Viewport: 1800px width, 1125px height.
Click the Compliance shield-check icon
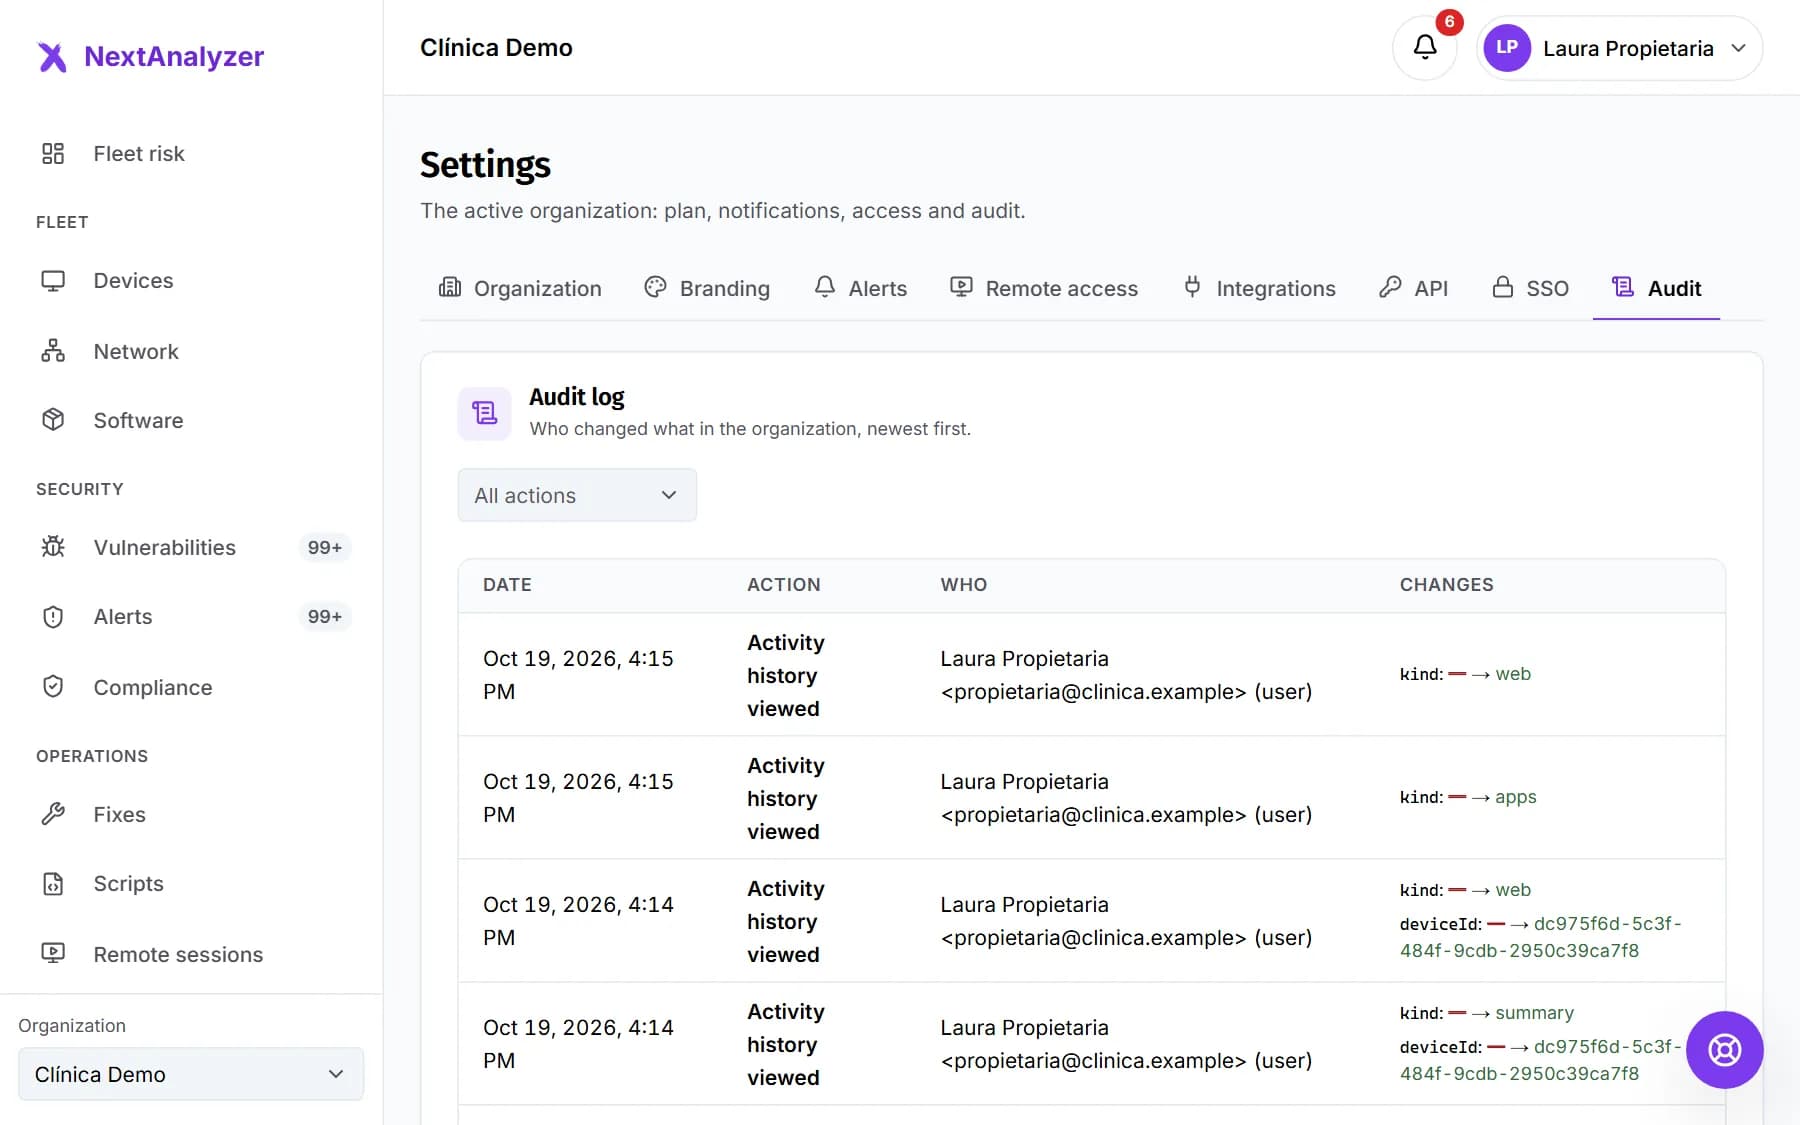click(53, 687)
